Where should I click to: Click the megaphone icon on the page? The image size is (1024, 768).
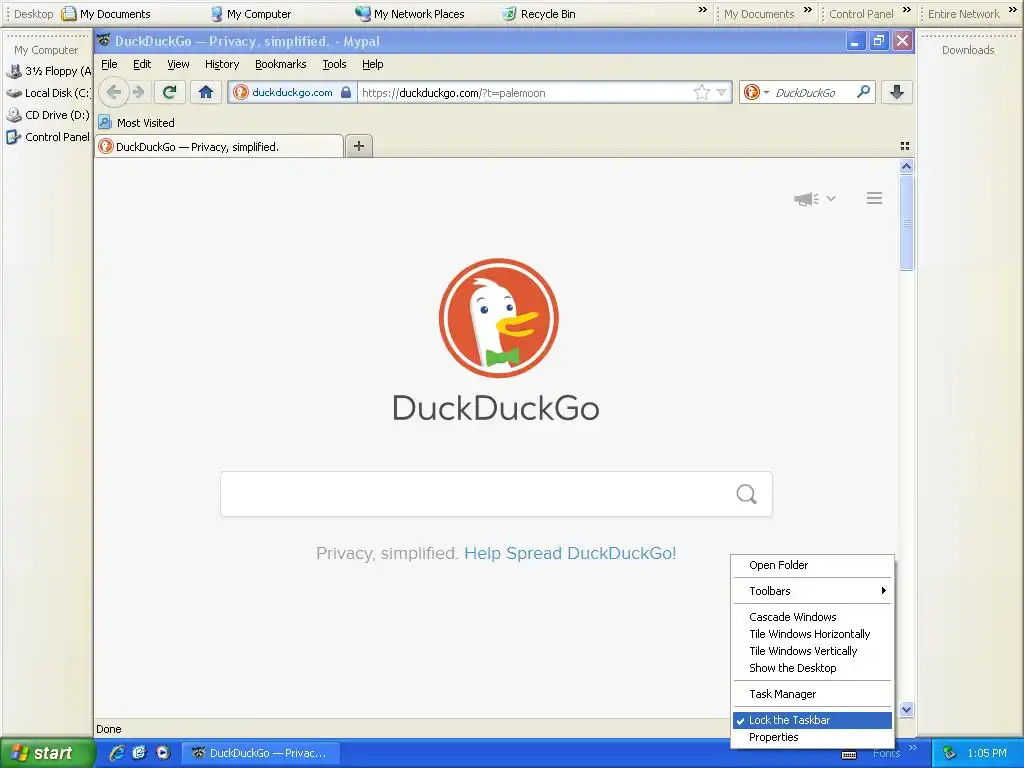807,199
